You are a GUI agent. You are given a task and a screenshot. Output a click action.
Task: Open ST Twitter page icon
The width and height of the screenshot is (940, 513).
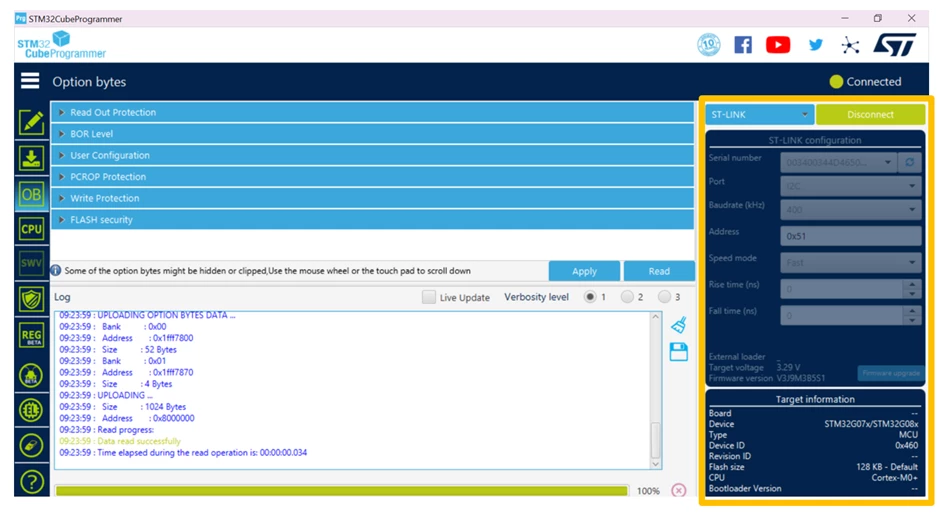(x=815, y=45)
